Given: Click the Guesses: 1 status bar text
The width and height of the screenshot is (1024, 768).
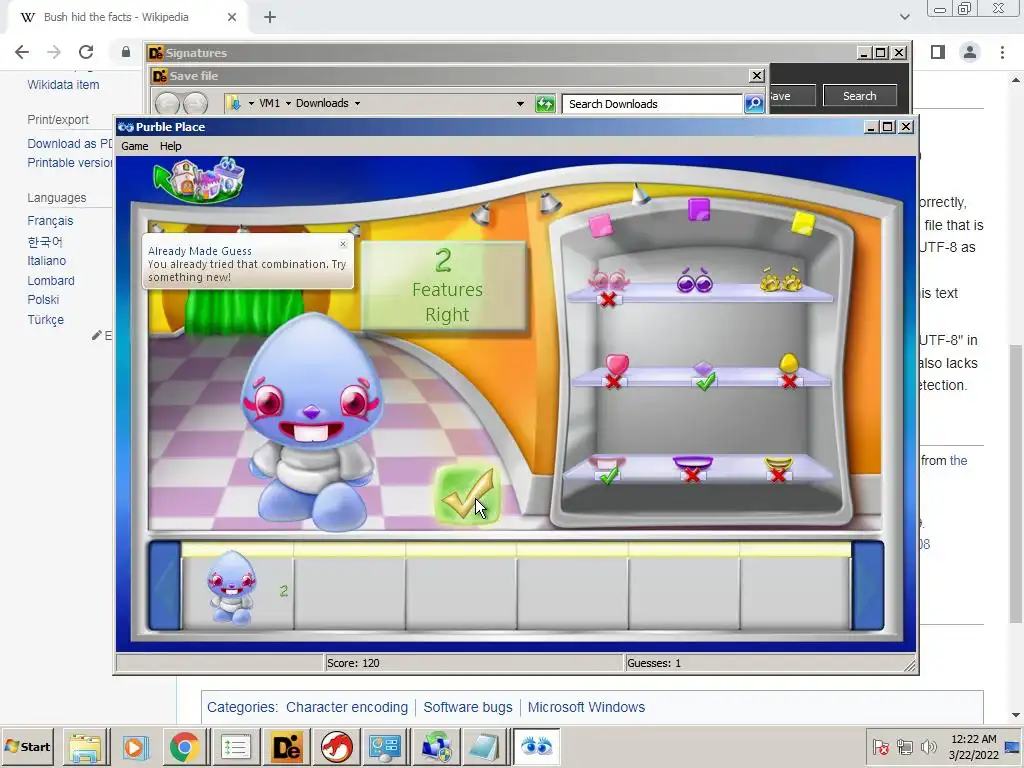Looking at the screenshot, I should coord(654,663).
